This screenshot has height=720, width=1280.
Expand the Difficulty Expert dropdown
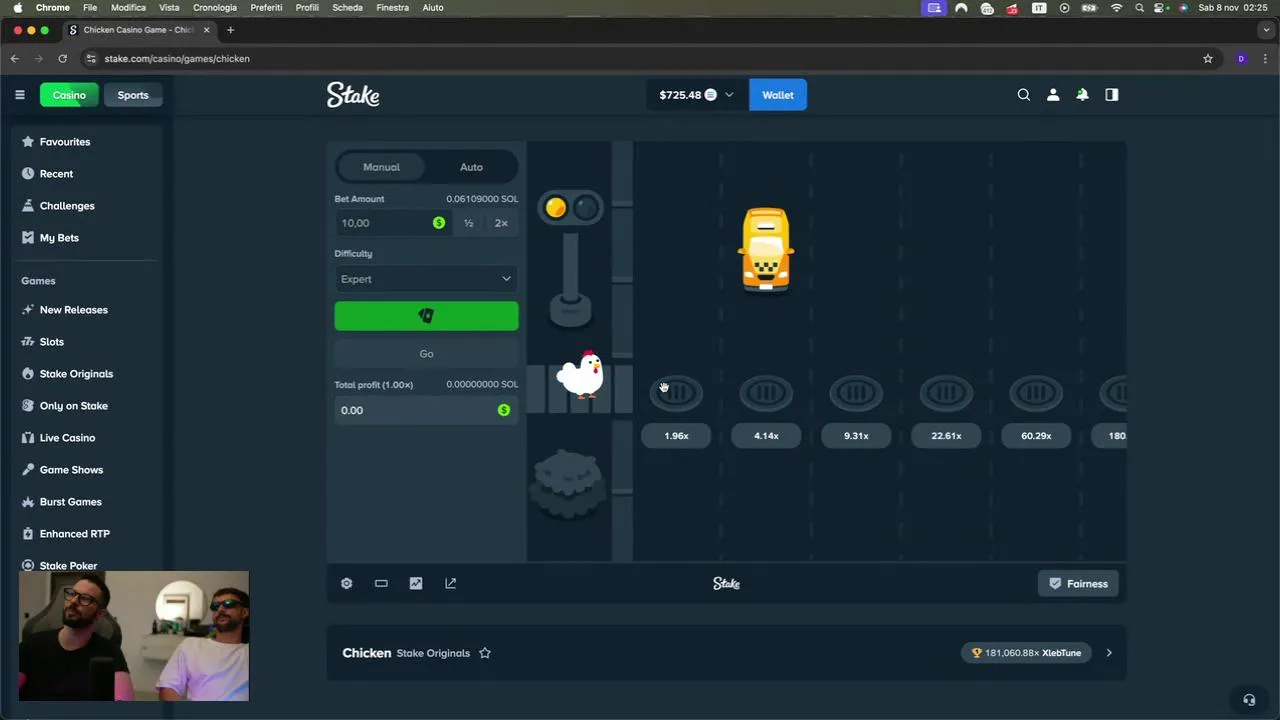pos(426,279)
